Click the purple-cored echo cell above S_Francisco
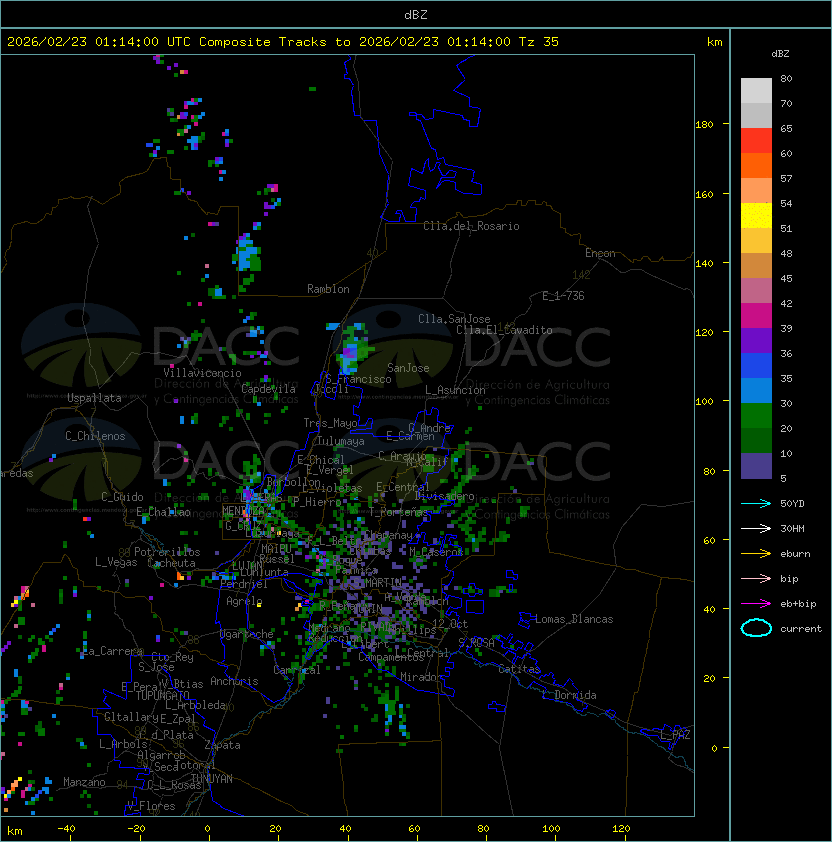The width and height of the screenshot is (832, 842). [x=350, y=351]
